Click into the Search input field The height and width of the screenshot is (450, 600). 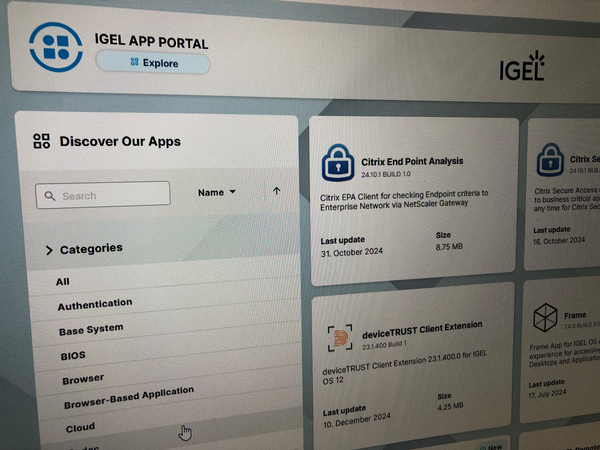click(112, 196)
